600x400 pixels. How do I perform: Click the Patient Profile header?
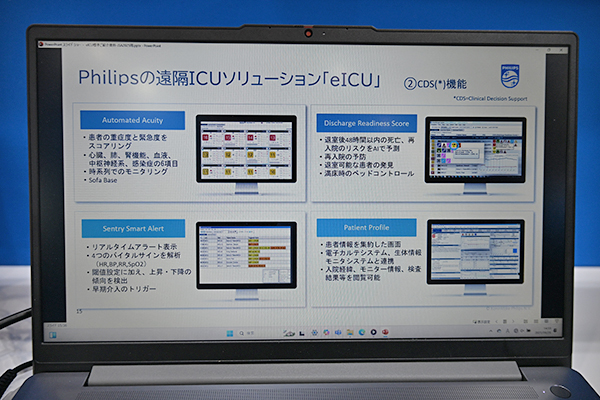tap(363, 229)
